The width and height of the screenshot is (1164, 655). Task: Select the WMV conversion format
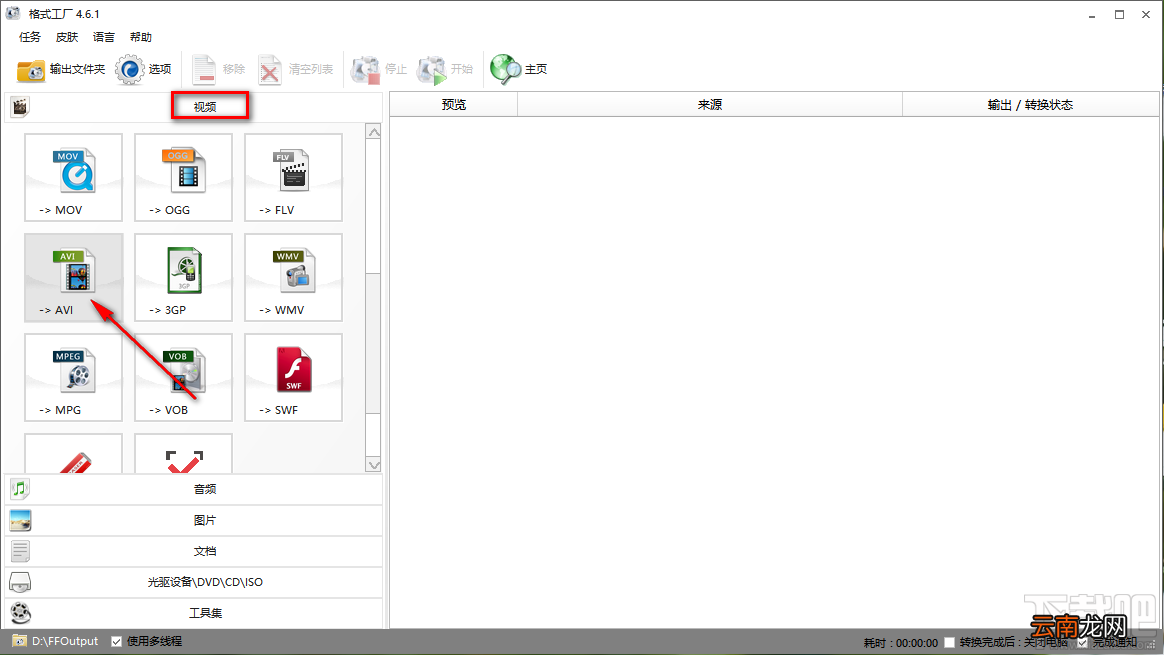point(293,278)
